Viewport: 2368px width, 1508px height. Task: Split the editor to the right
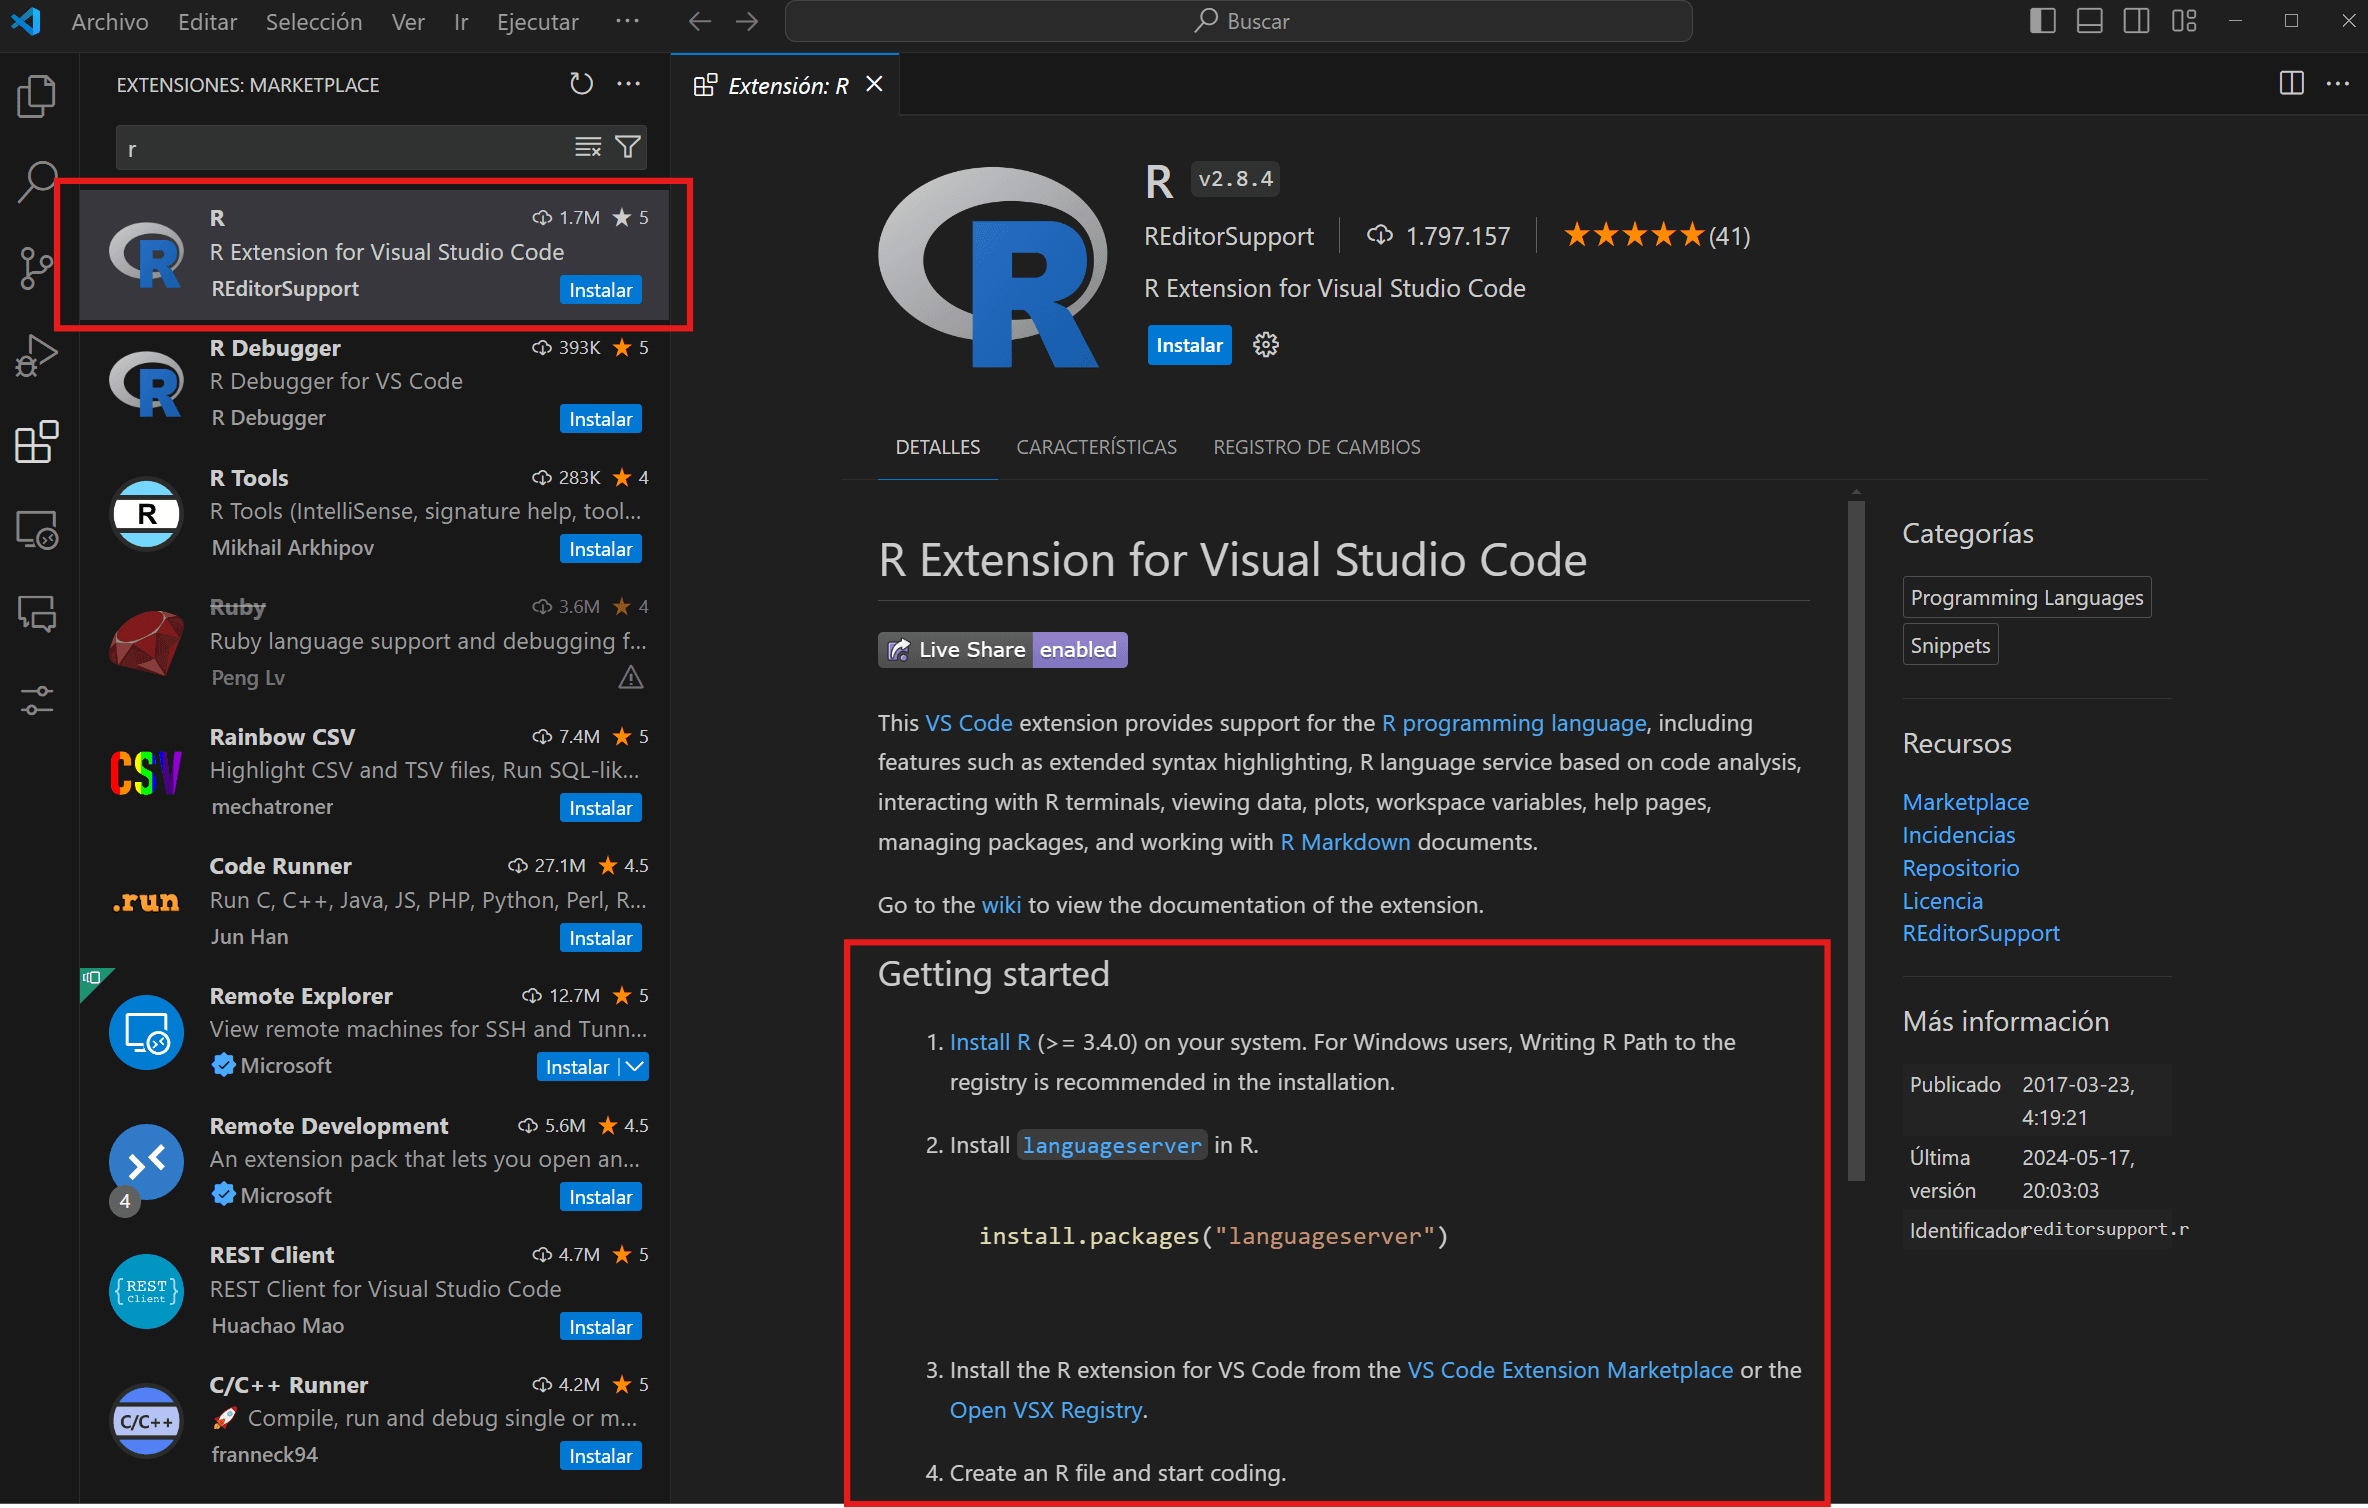click(x=2291, y=84)
